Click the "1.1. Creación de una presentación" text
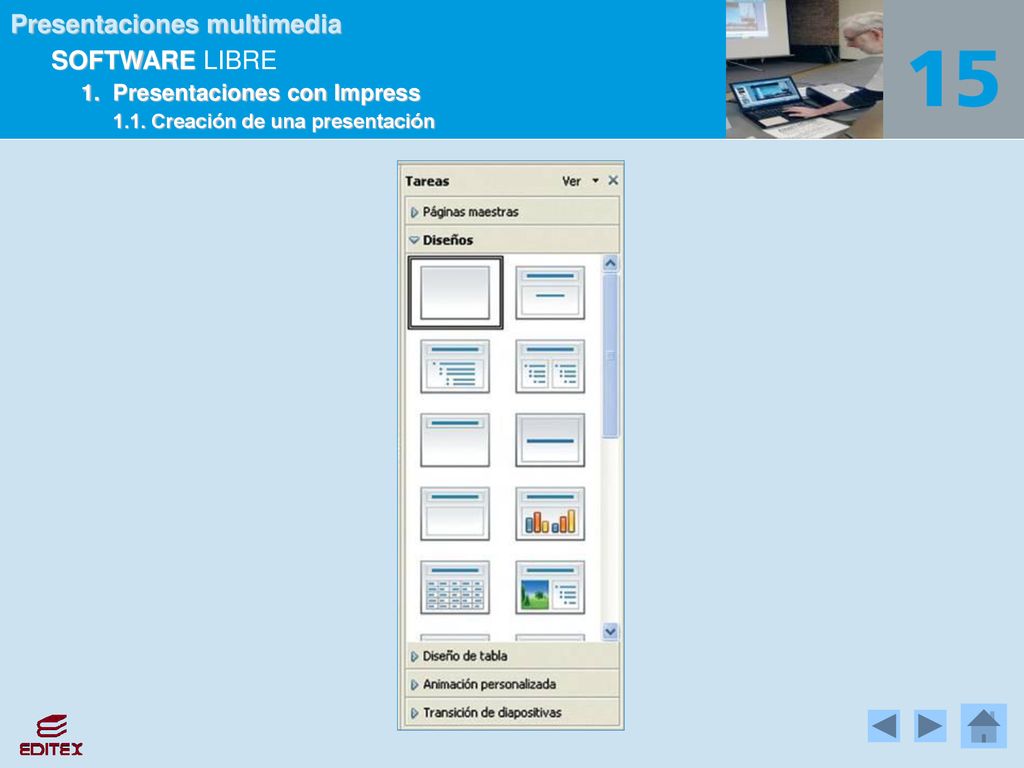The height and width of the screenshot is (768, 1024). 274,121
